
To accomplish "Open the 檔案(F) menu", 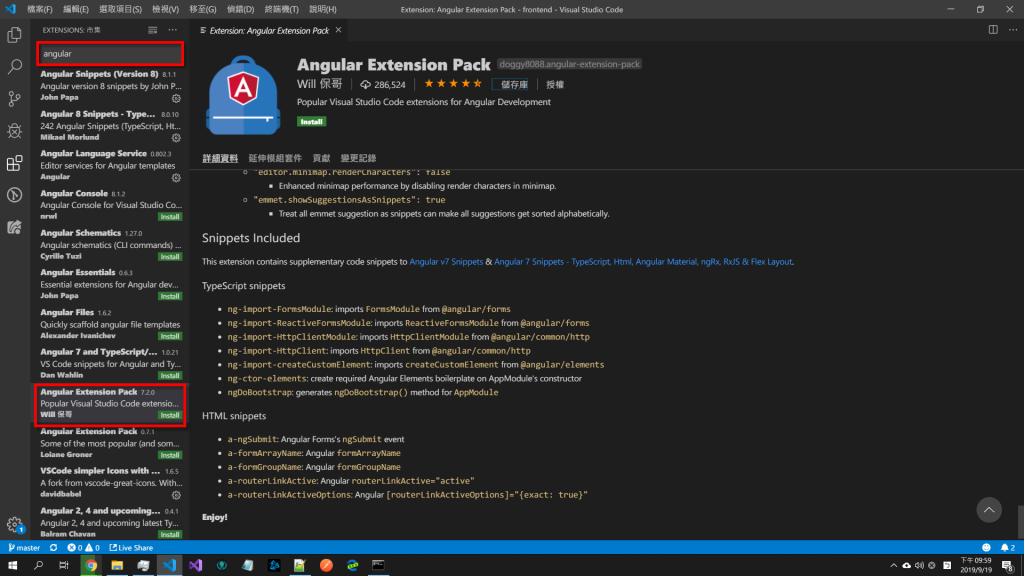I will (40, 9).
